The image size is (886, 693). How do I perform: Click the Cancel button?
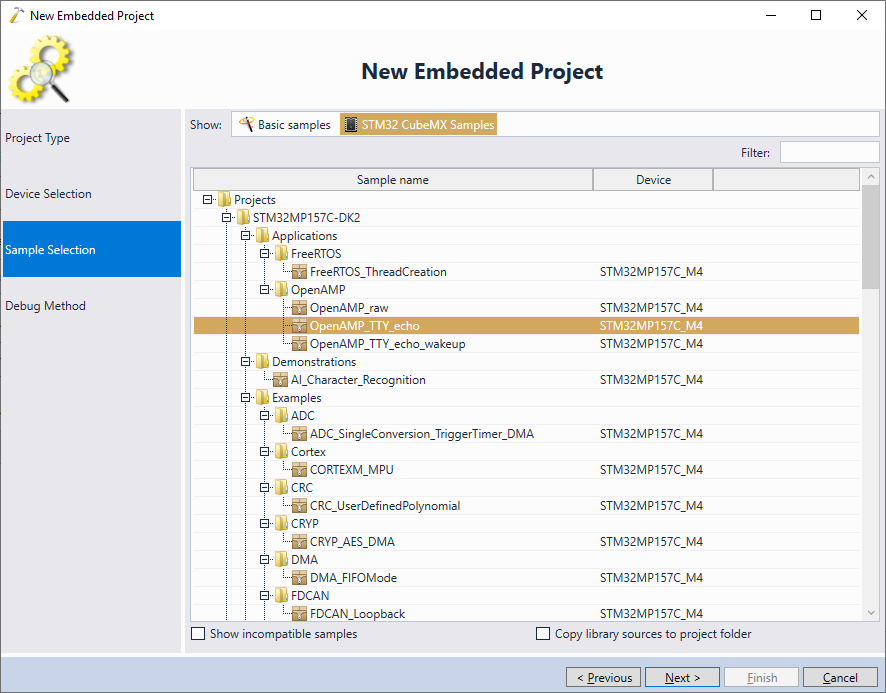click(840, 677)
